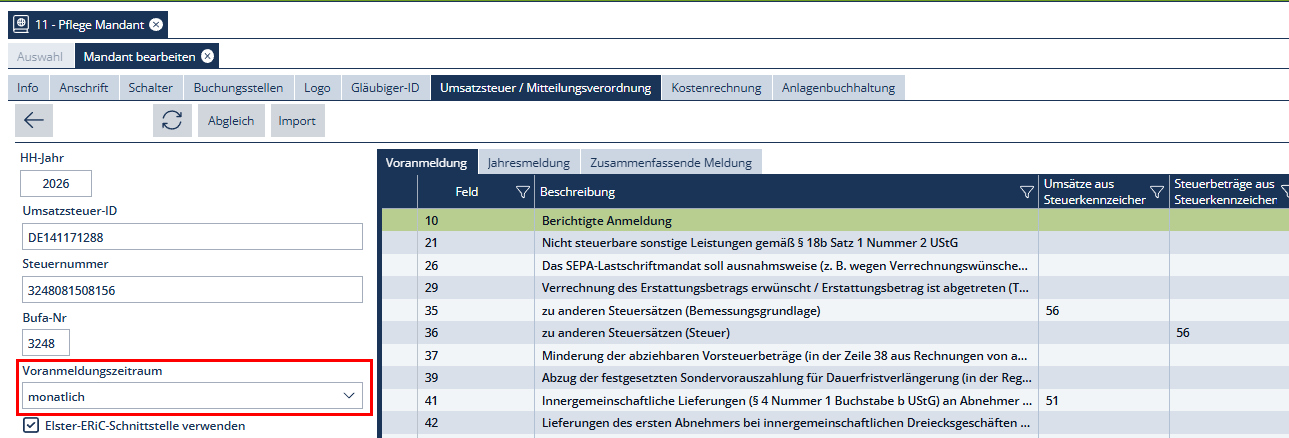The image size is (1289, 438).
Task: Open the Kostenrechnung tab
Action: pyautogui.click(x=716, y=88)
